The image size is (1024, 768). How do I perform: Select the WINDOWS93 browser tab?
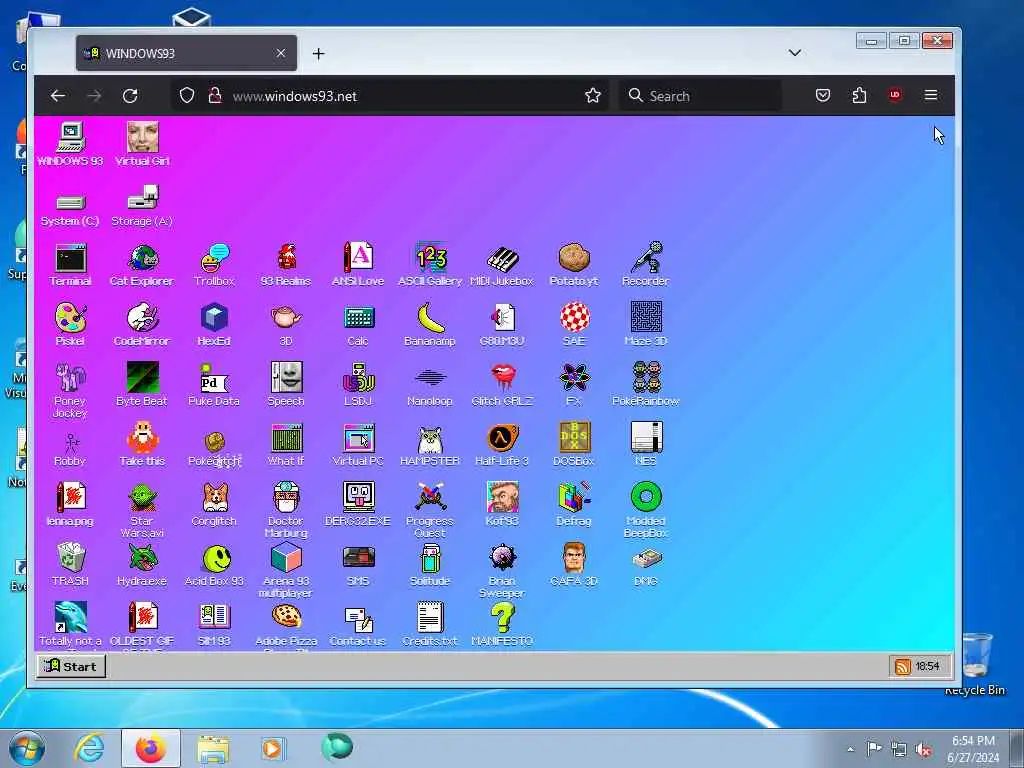coord(186,53)
